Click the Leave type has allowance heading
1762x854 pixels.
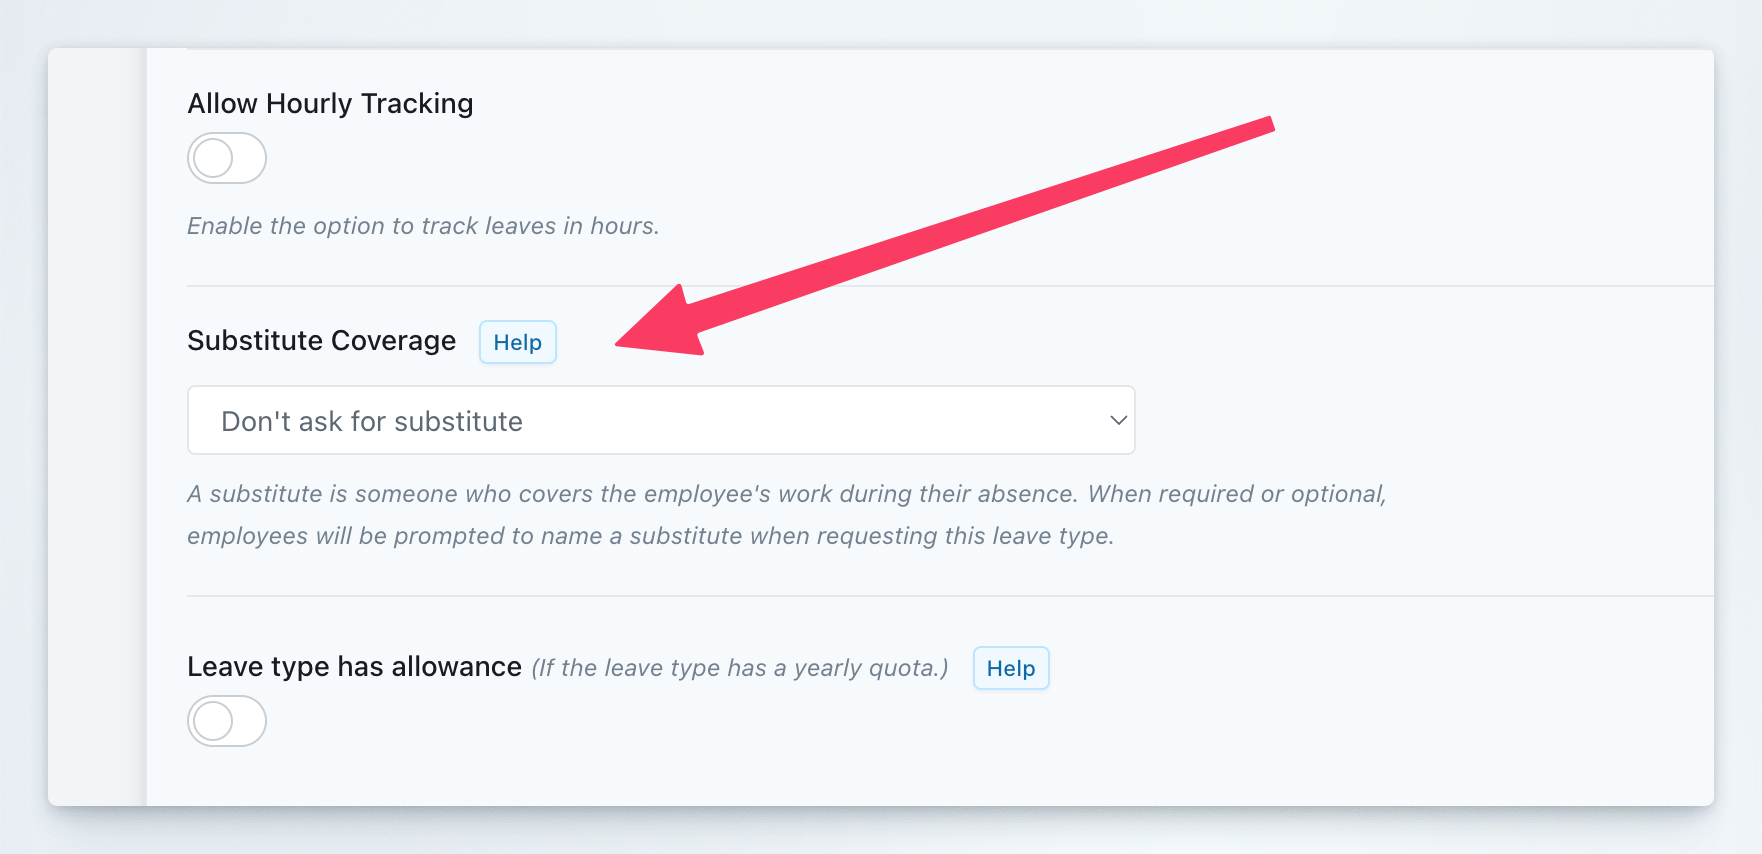pyautogui.click(x=354, y=666)
